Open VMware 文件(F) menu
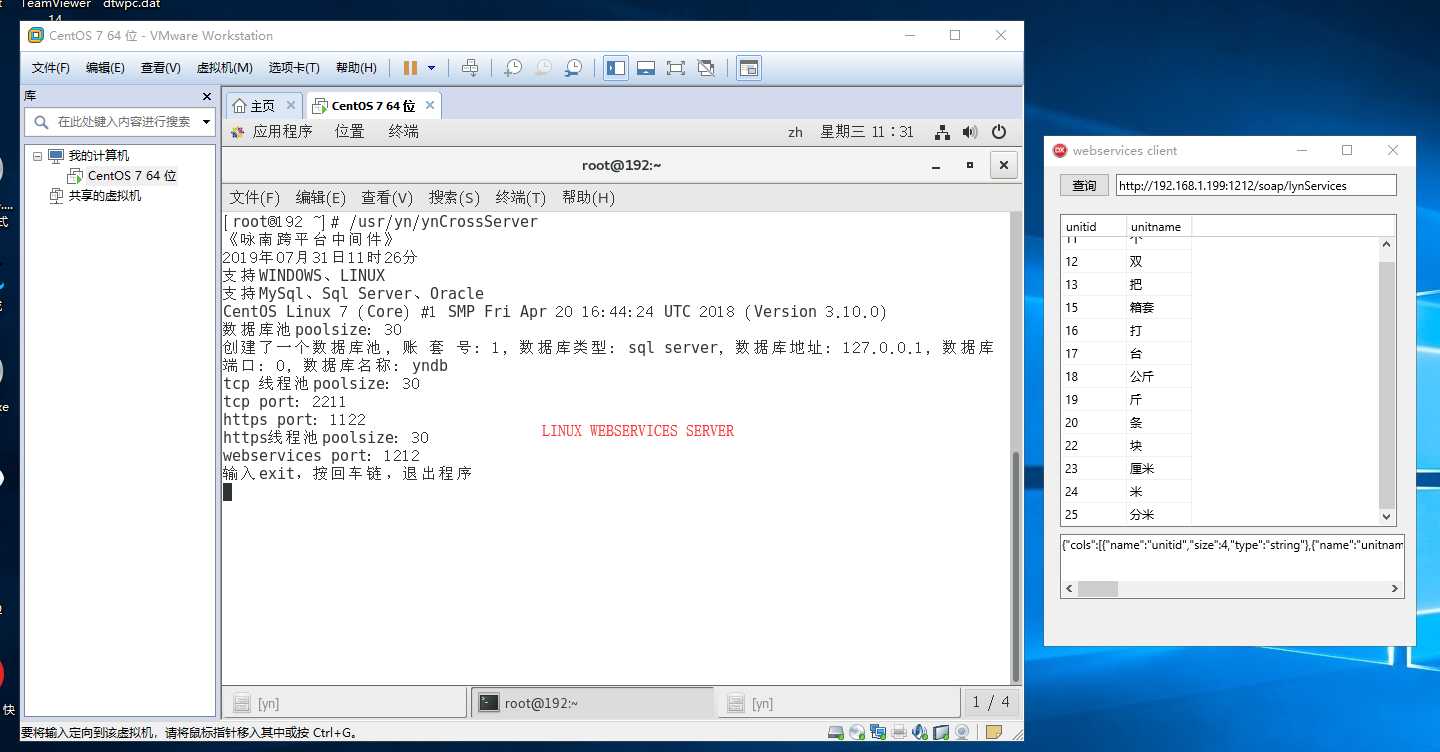1440x752 pixels. pyautogui.click(x=51, y=68)
